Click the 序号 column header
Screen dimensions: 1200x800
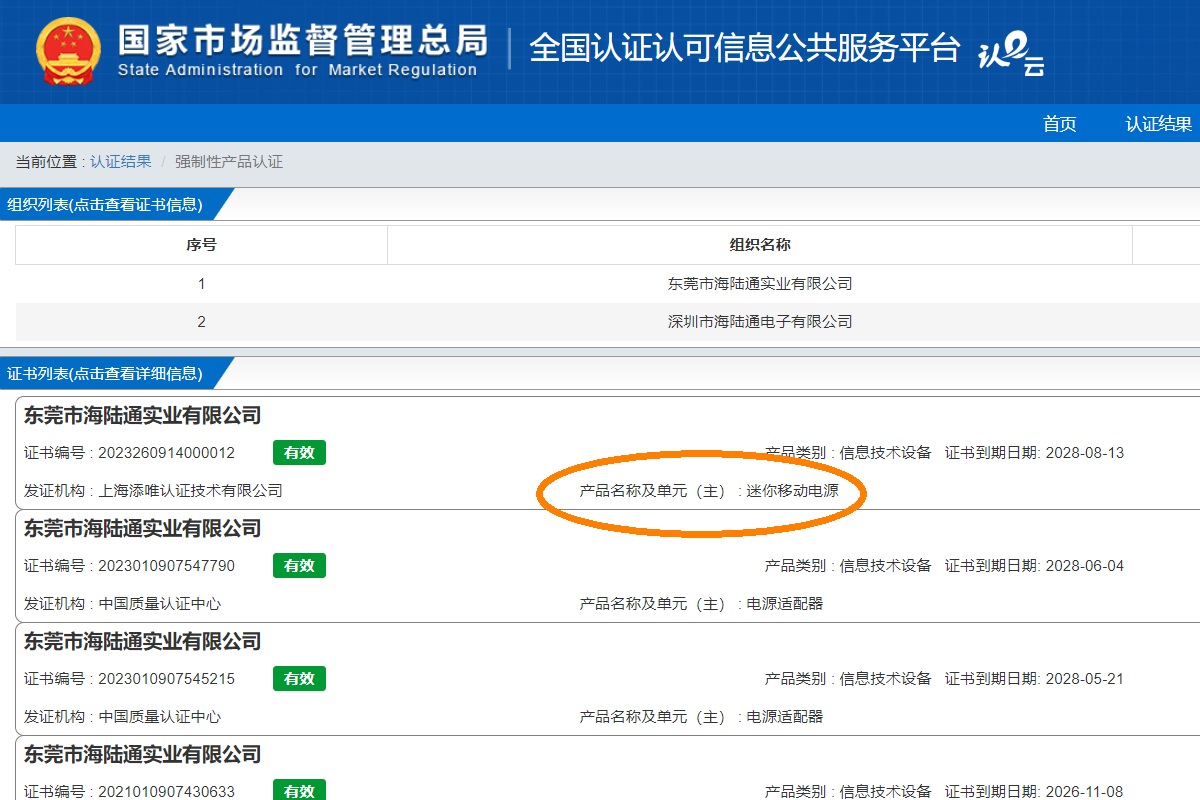[x=201, y=245]
